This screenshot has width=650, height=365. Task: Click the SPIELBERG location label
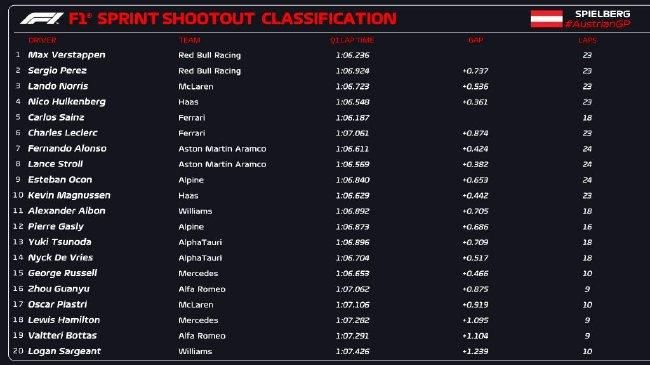click(x=602, y=14)
